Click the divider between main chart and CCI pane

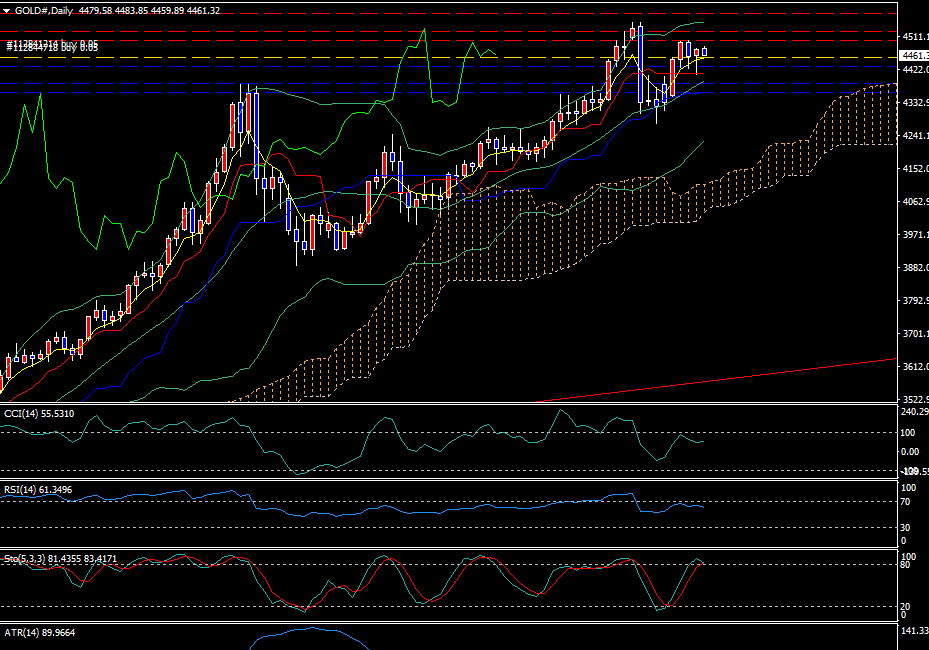click(x=450, y=404)
